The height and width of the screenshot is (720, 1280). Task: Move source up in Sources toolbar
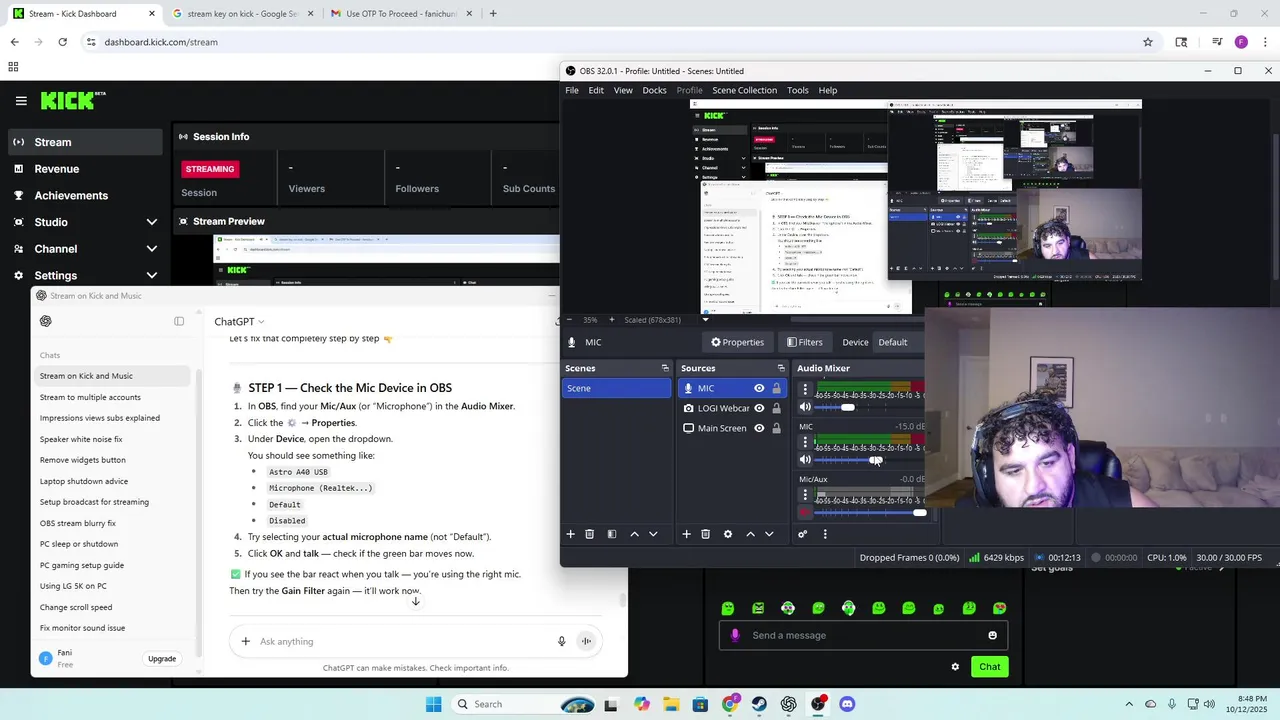pos(750,534)
